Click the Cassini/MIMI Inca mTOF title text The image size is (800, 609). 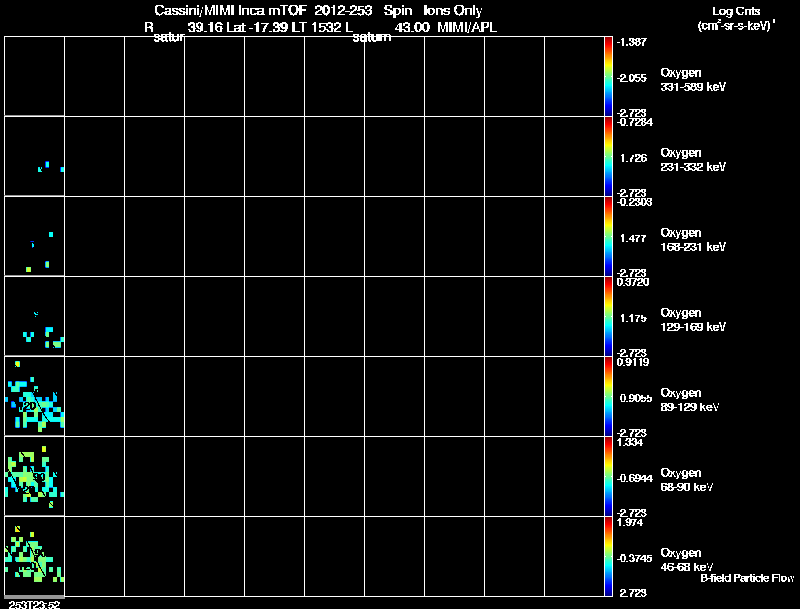tap(318, 10)
